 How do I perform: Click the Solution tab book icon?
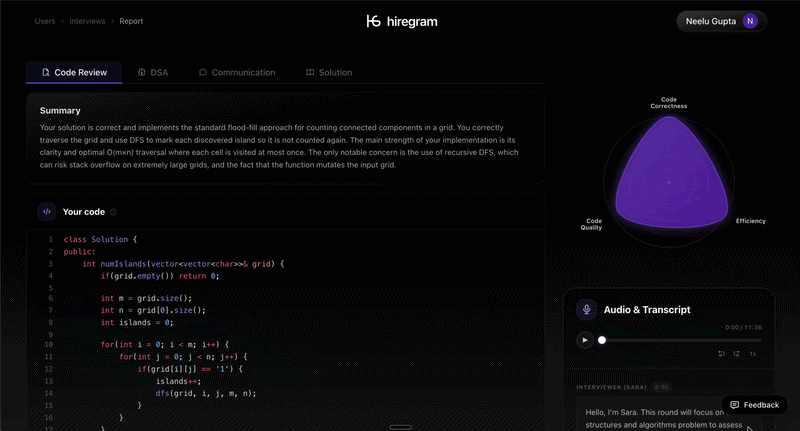point(310,72)
